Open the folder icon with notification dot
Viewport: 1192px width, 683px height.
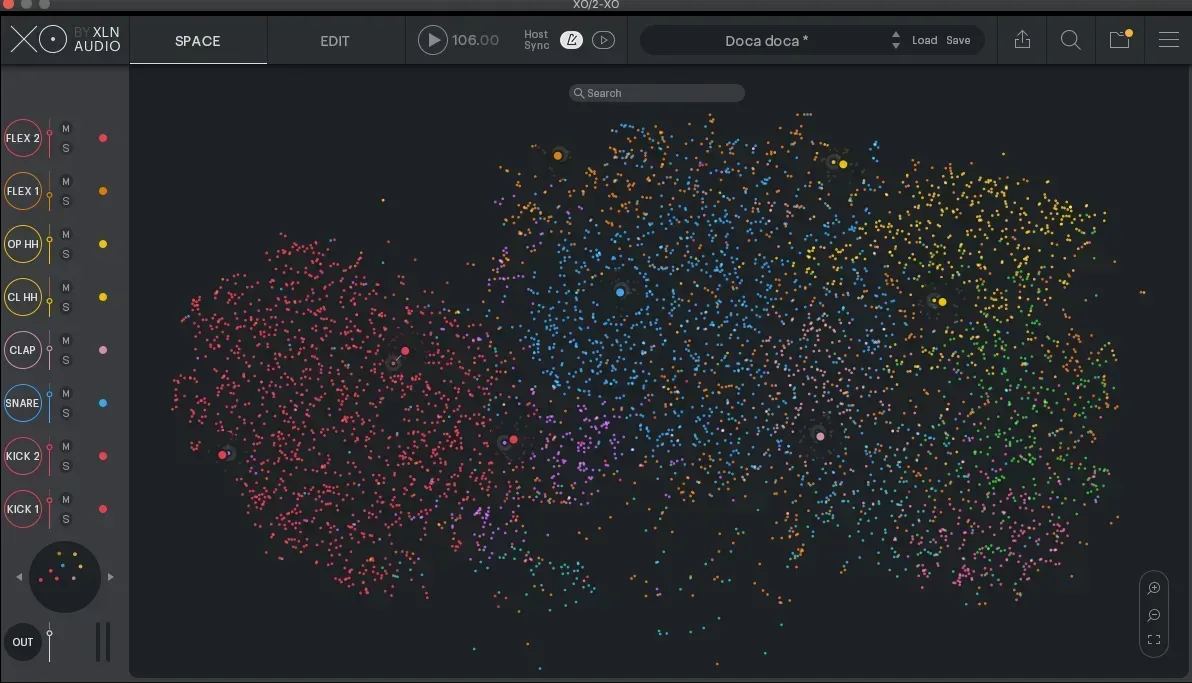1120,40
